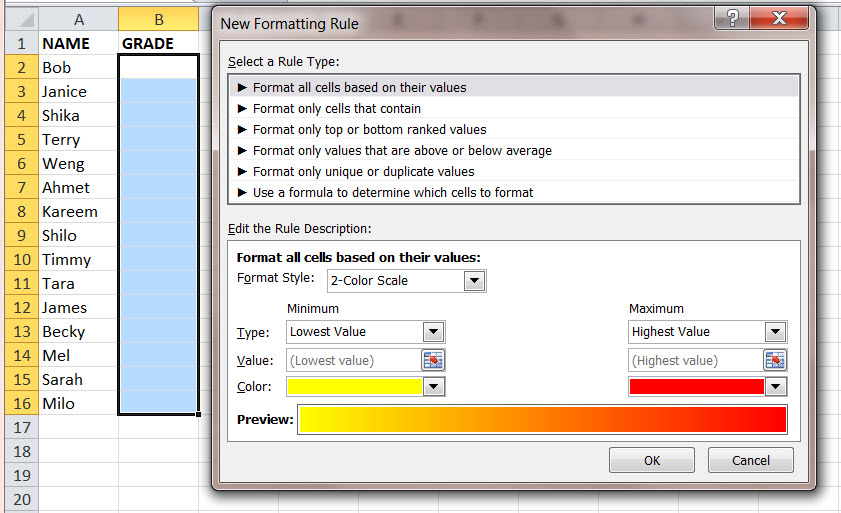
Task: Click the fill handle at selection corner
Action: tap(198, 414)
